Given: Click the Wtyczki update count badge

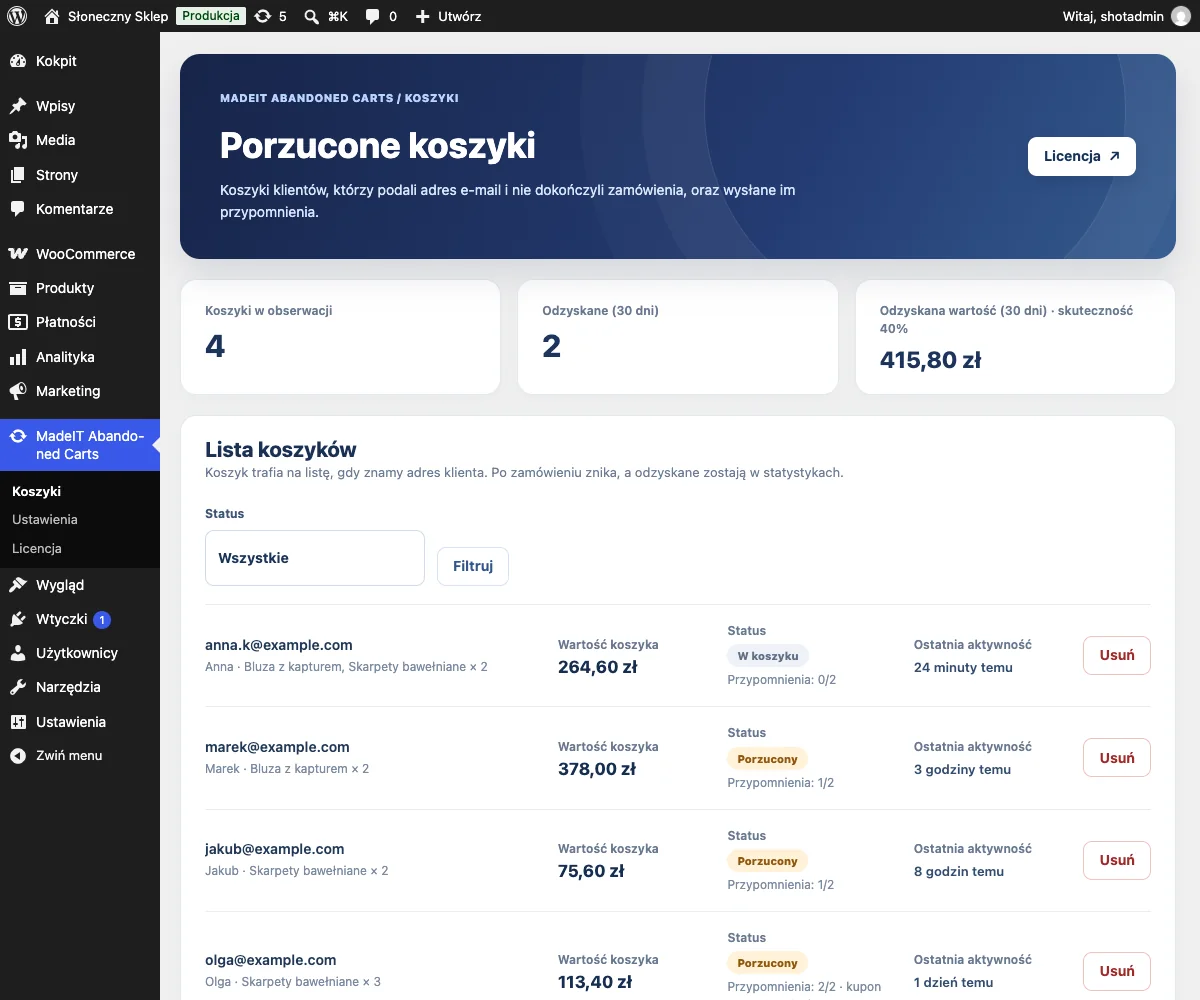Looking at the screenshot, I should [102, 620].
